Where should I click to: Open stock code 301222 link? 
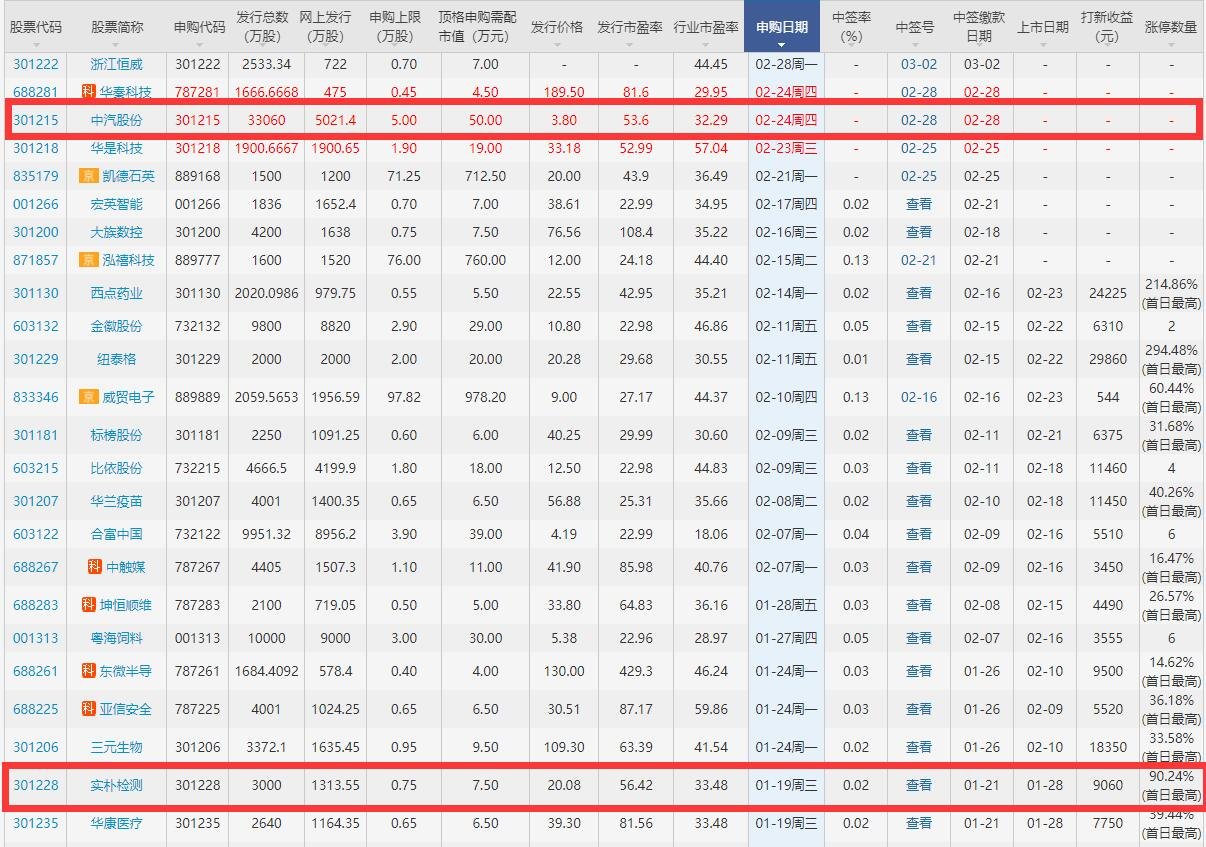tap(35, 64)
